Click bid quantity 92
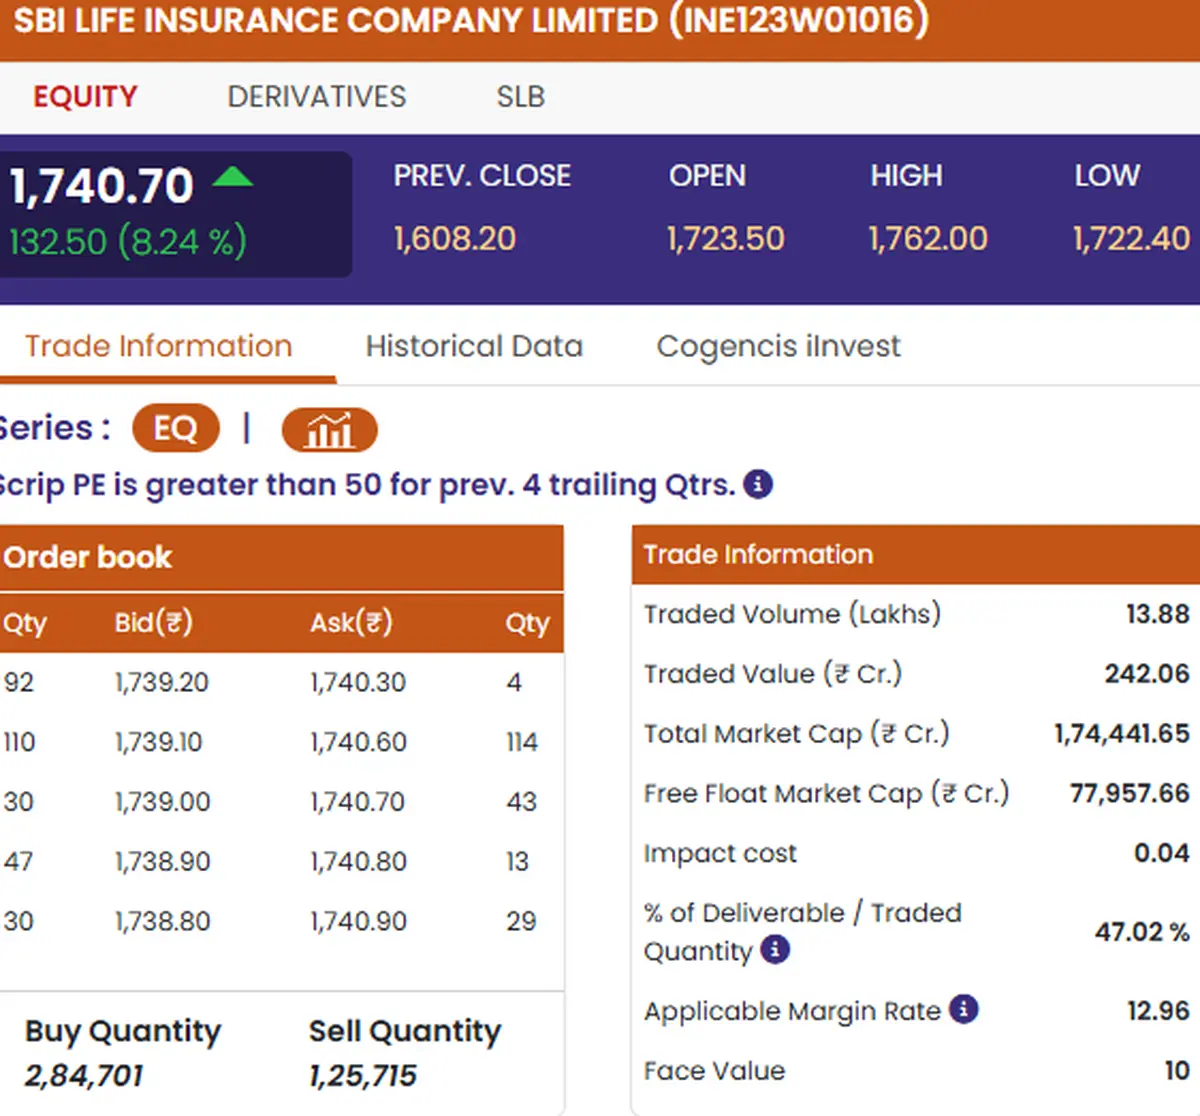Image resolution: width=1200 pixels, height=1116 pixels. [x=19, y=683]
